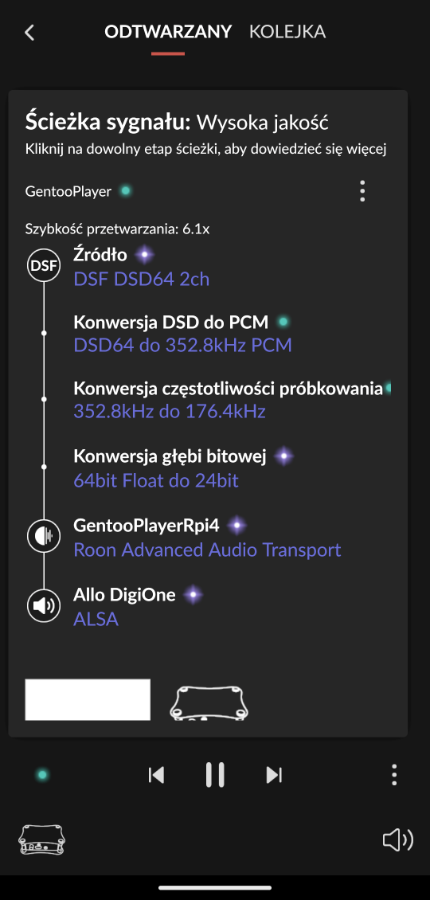Screen dimensions: 430x900
Task: Skip to the next track
Action: [x=274, y=775]
